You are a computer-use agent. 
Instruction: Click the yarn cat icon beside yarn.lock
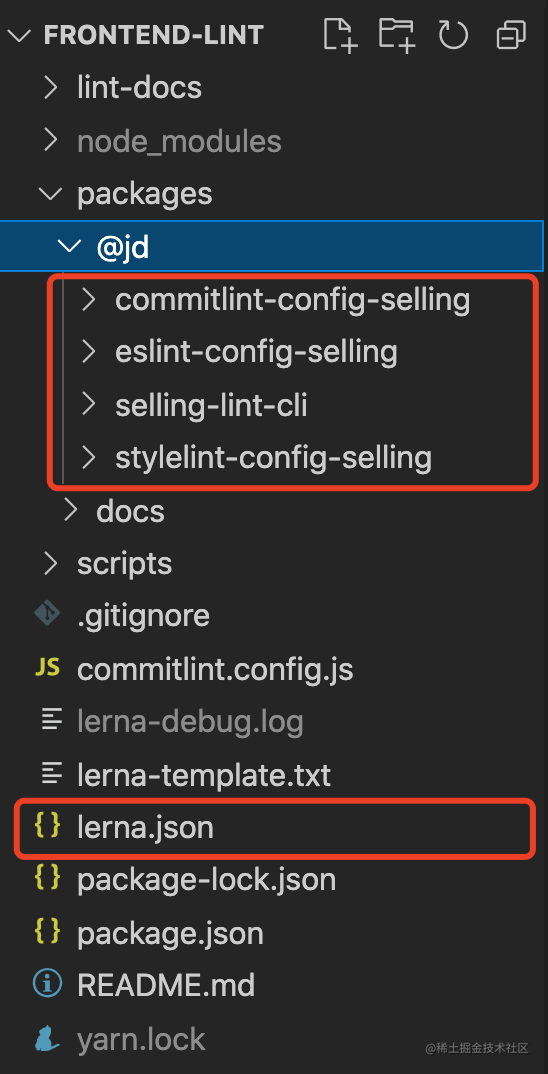(x=48, y=1038)
